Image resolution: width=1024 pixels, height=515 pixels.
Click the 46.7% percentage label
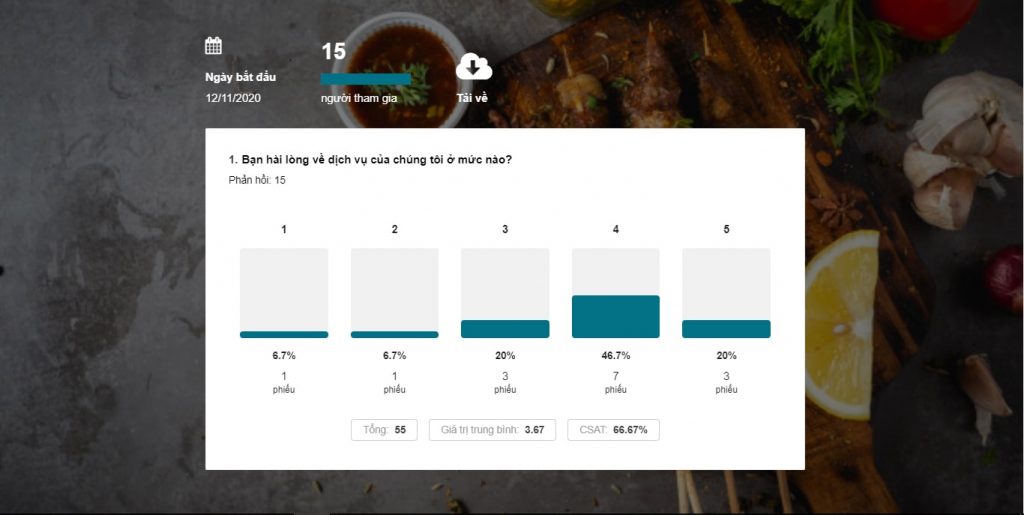point(616,356)
